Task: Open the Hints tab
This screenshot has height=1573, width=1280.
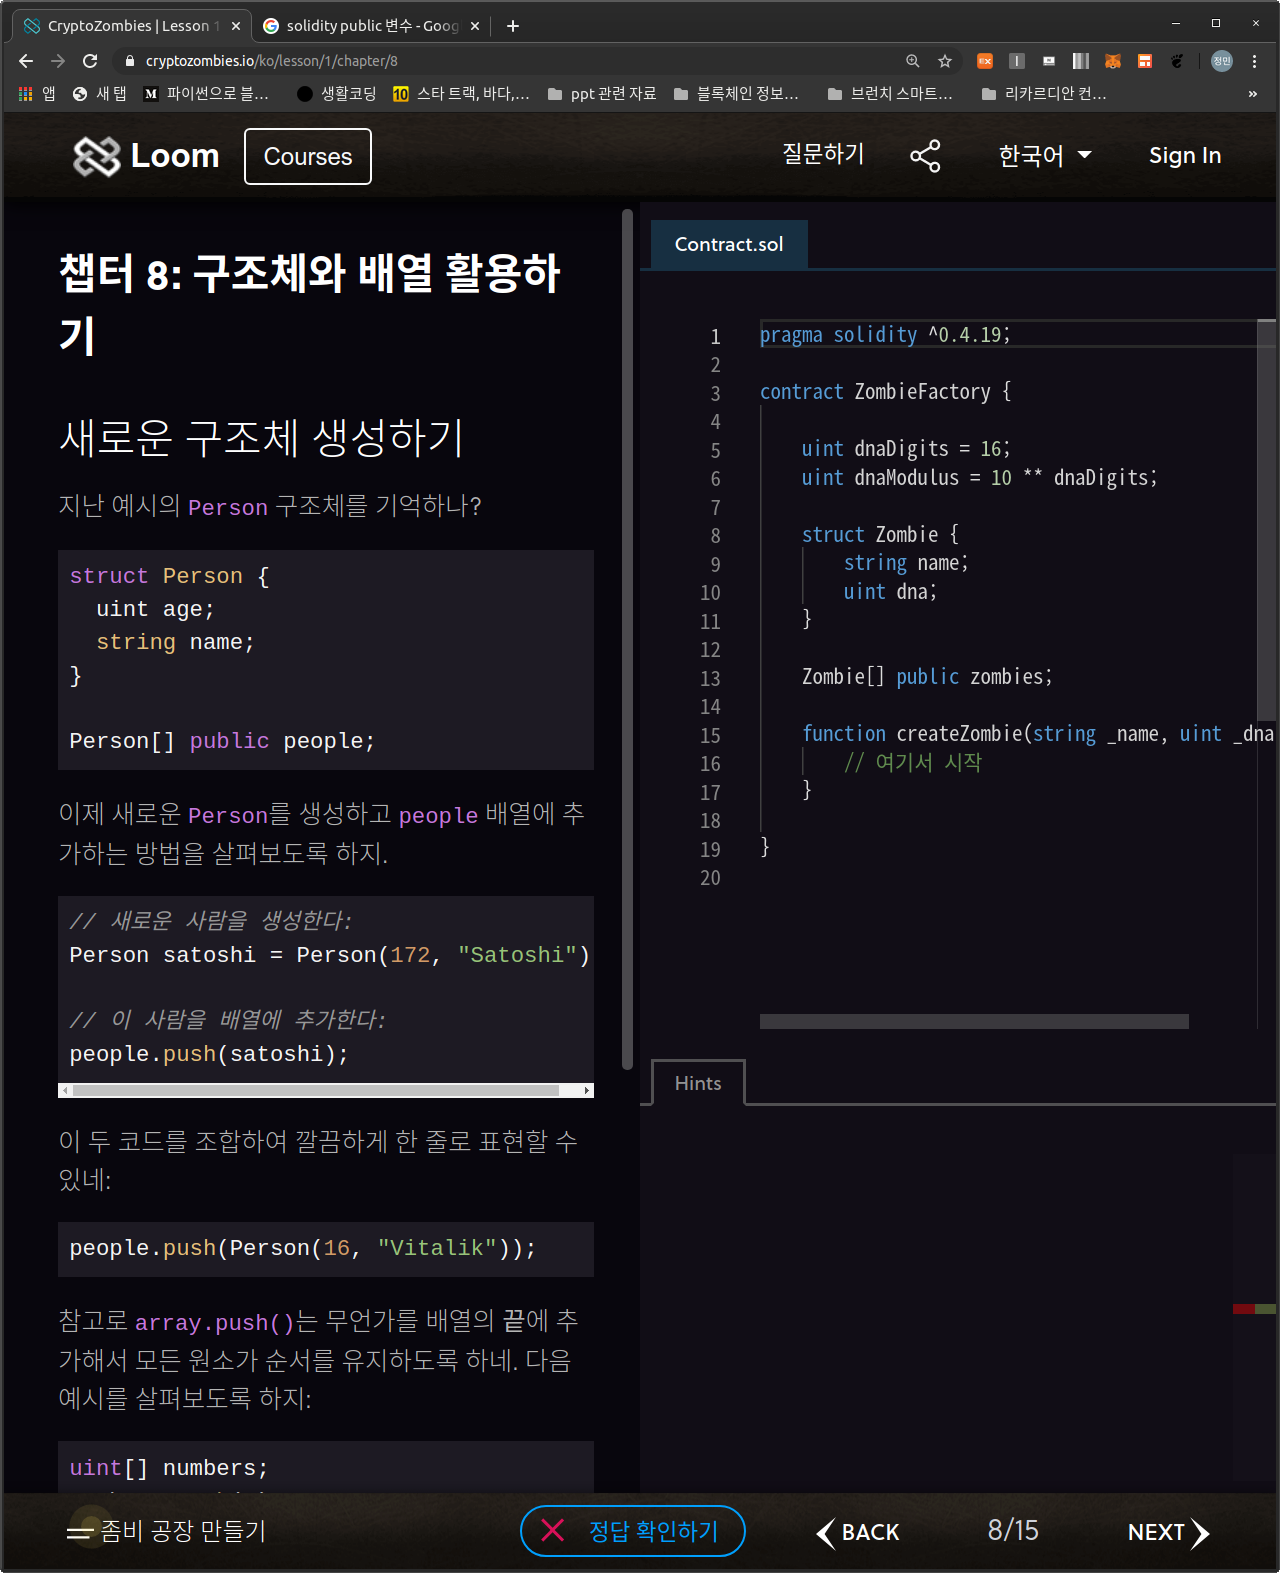Action: click(698, 1083)
